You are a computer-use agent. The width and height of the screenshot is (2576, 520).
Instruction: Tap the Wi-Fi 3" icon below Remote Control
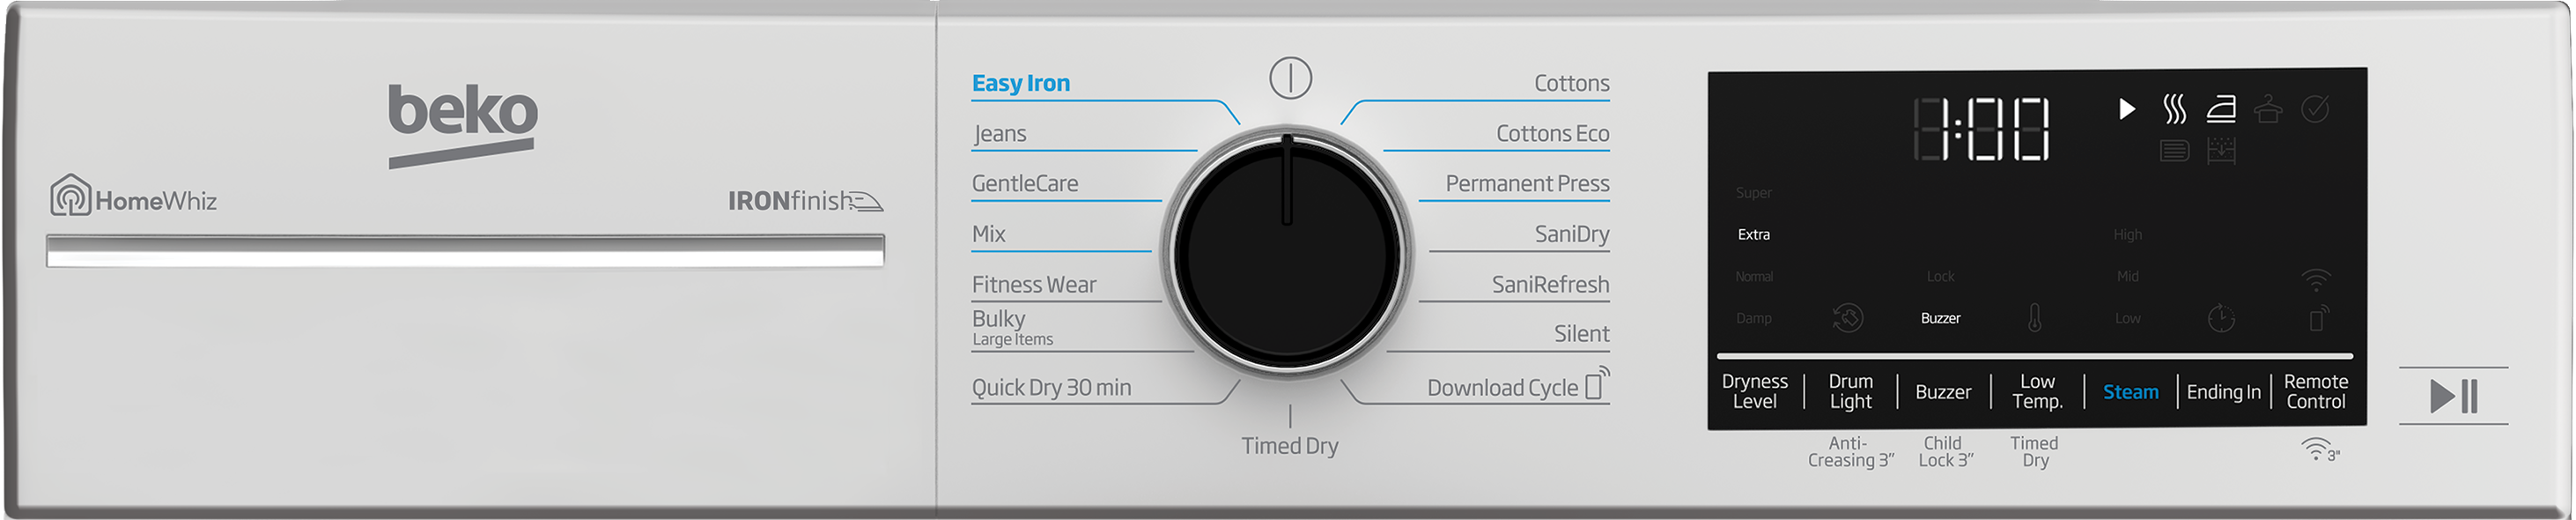[x=2319, y=450]
